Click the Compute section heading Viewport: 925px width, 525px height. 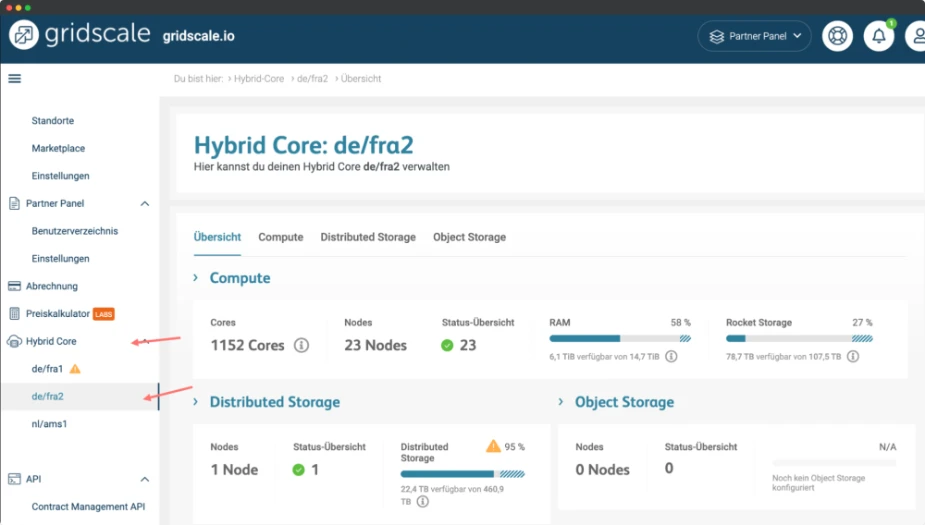pyautogui.click(x=240, y=278)
